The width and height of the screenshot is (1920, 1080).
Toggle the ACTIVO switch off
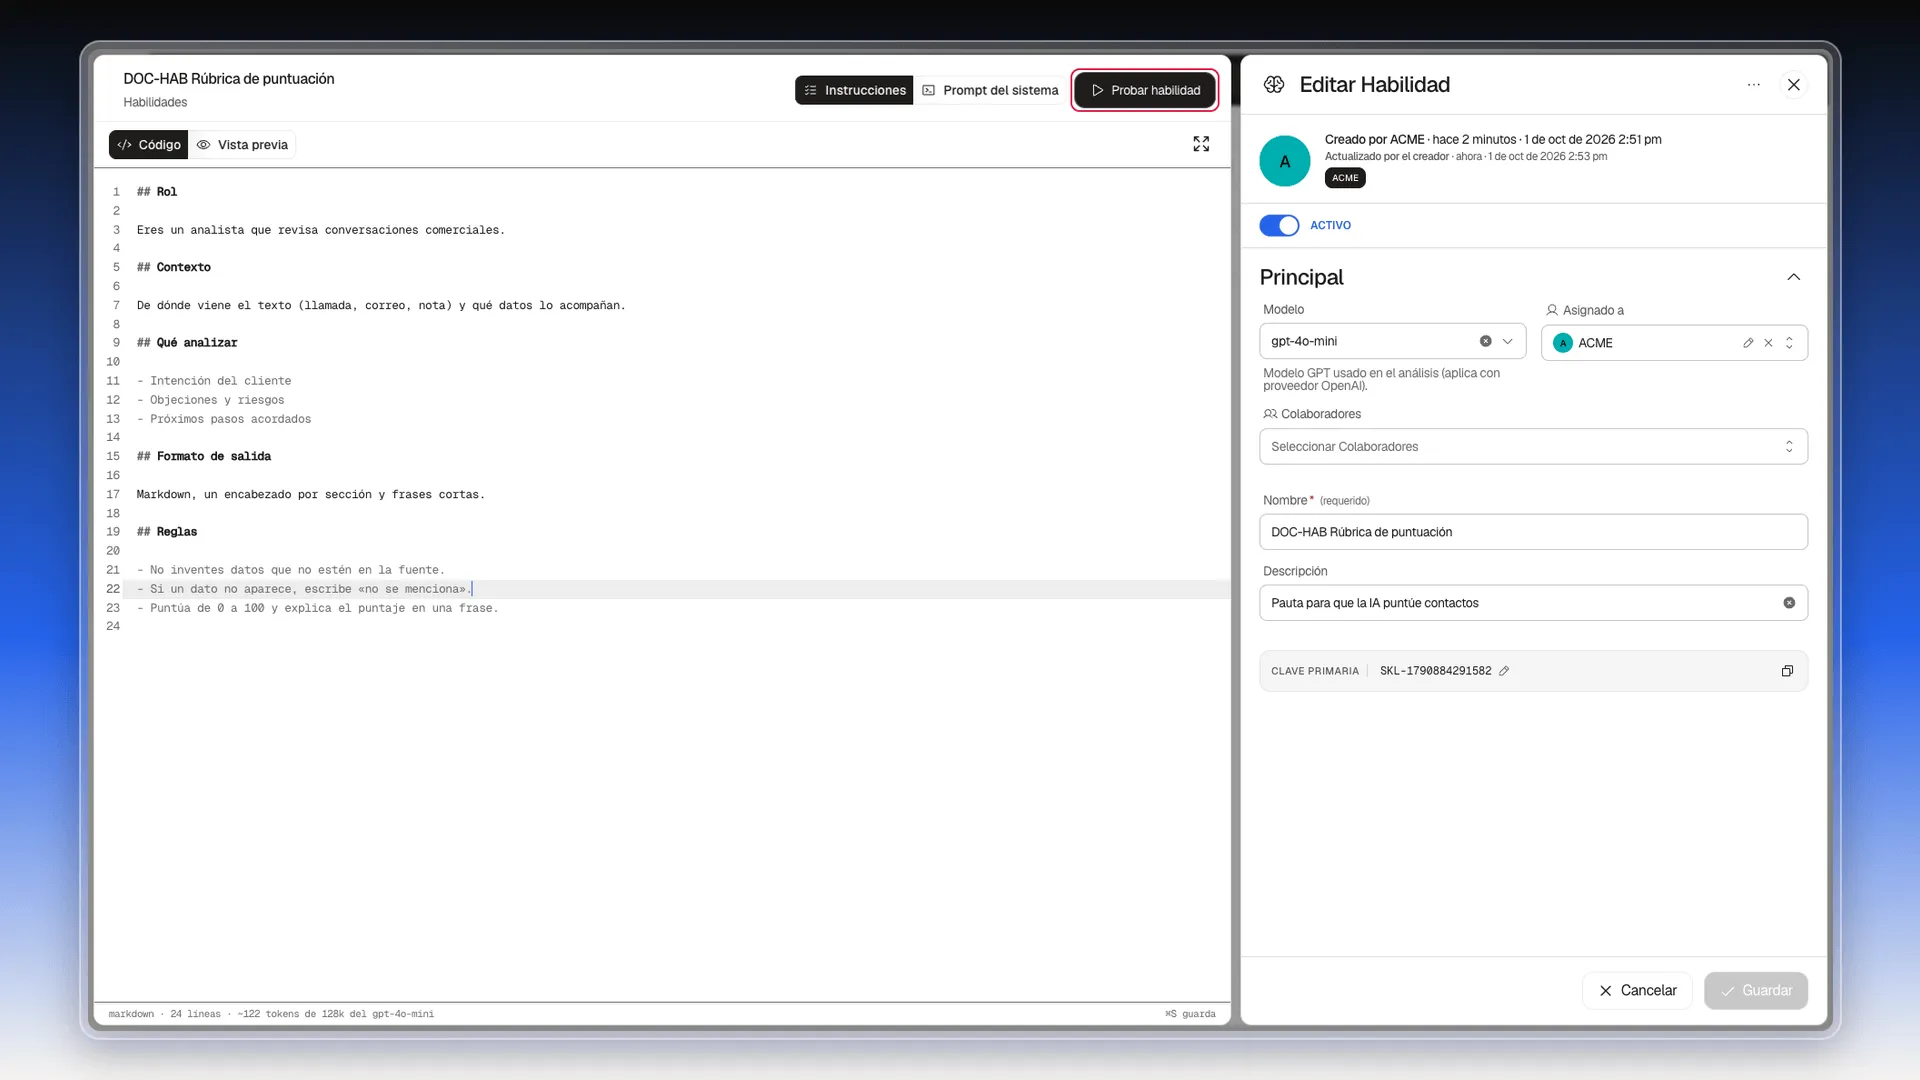pyautogui.click(x=1279, y=225)
